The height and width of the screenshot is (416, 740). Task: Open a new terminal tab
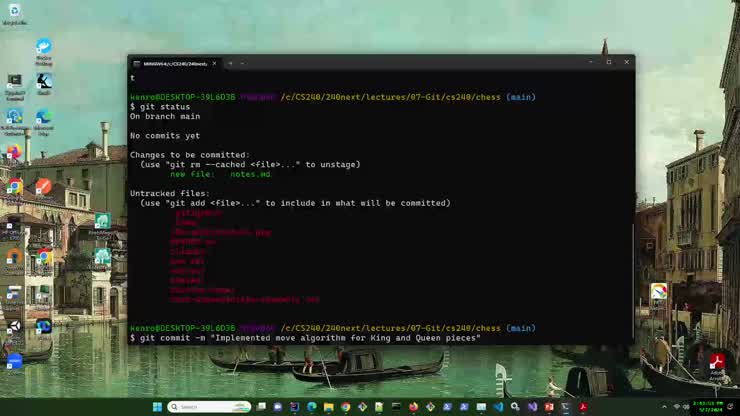point(230,63)
